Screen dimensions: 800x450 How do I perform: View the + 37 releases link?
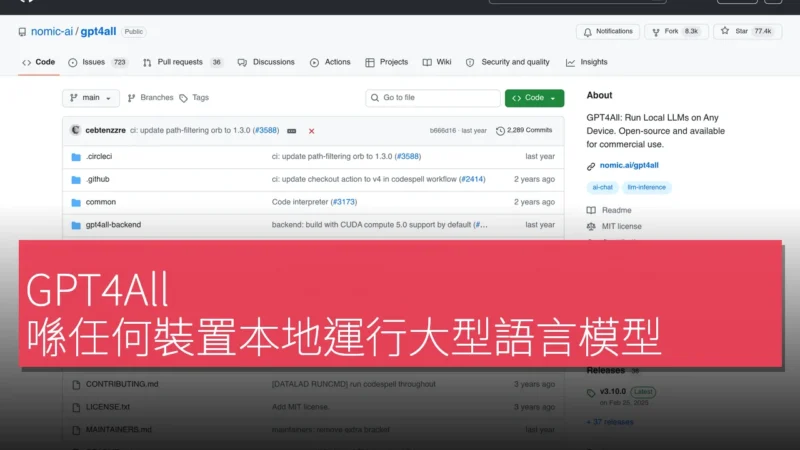pyautogui.click(x=610, y=422)
